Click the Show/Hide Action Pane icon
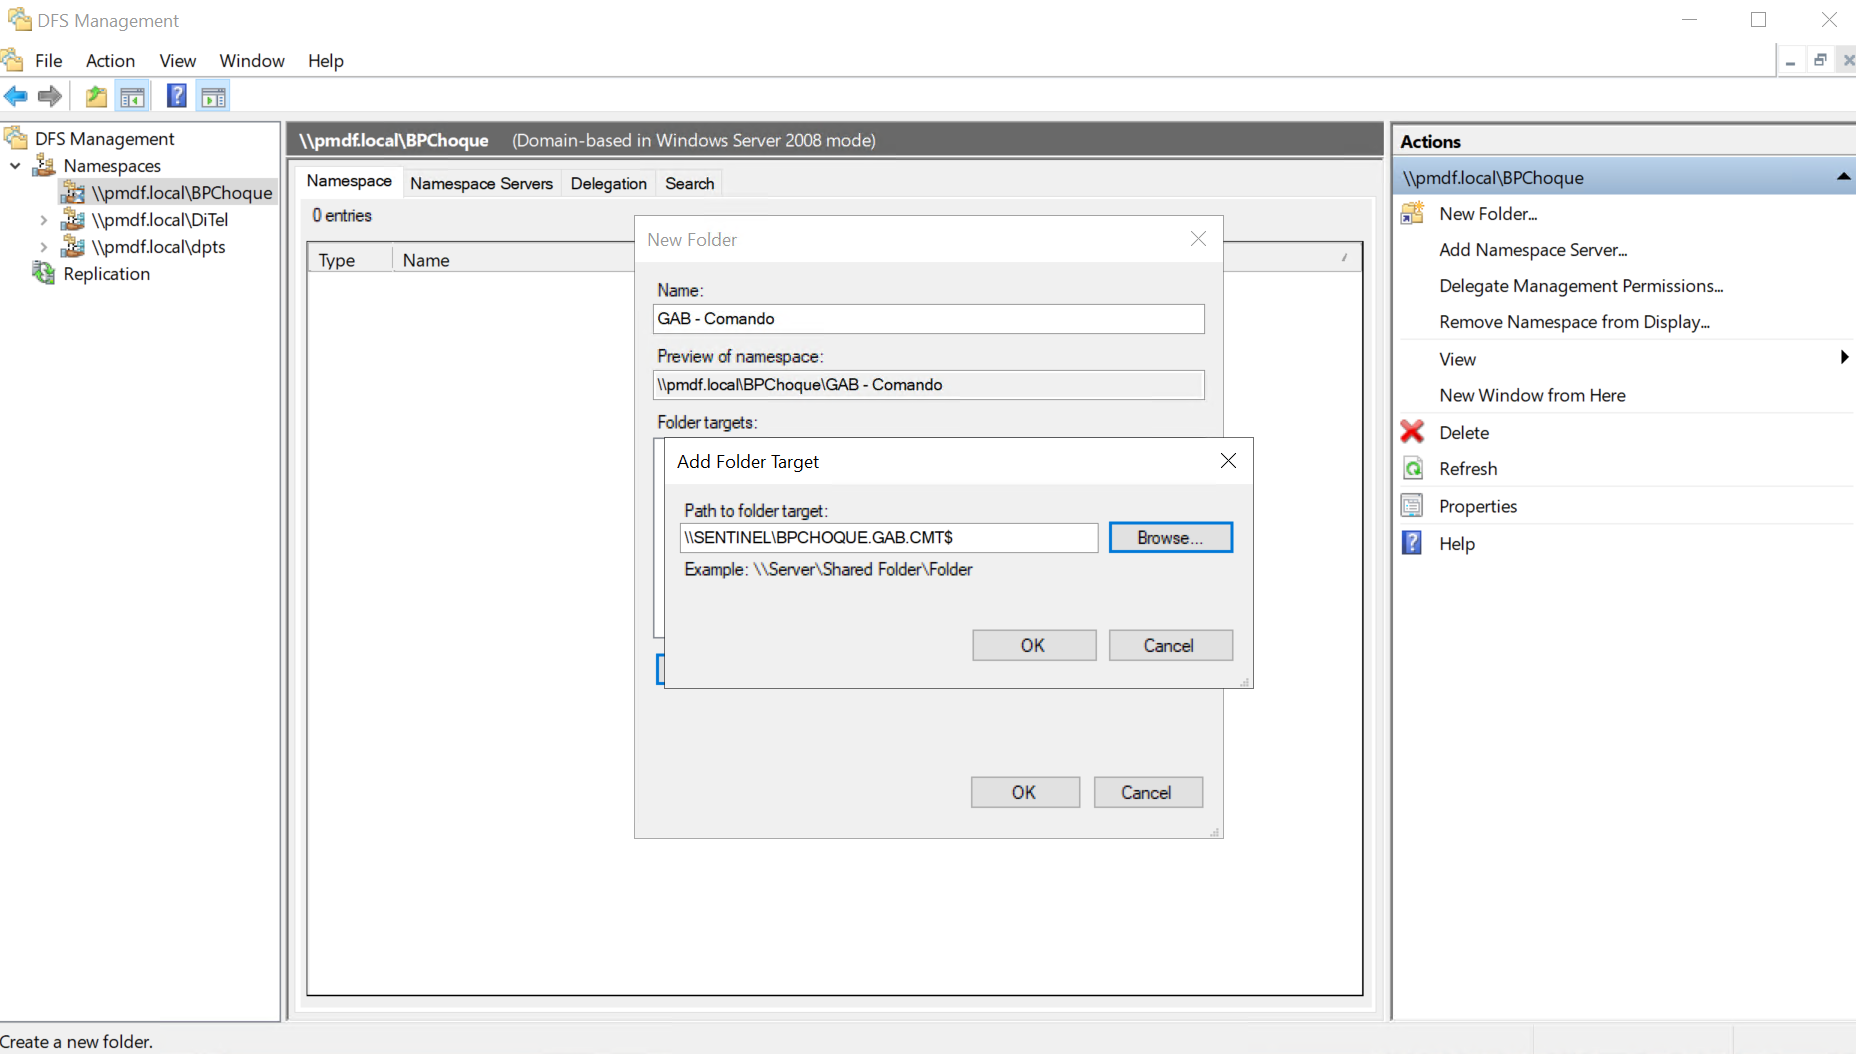The height and width of the screenshot is (1054, 1856). point(213,97)
